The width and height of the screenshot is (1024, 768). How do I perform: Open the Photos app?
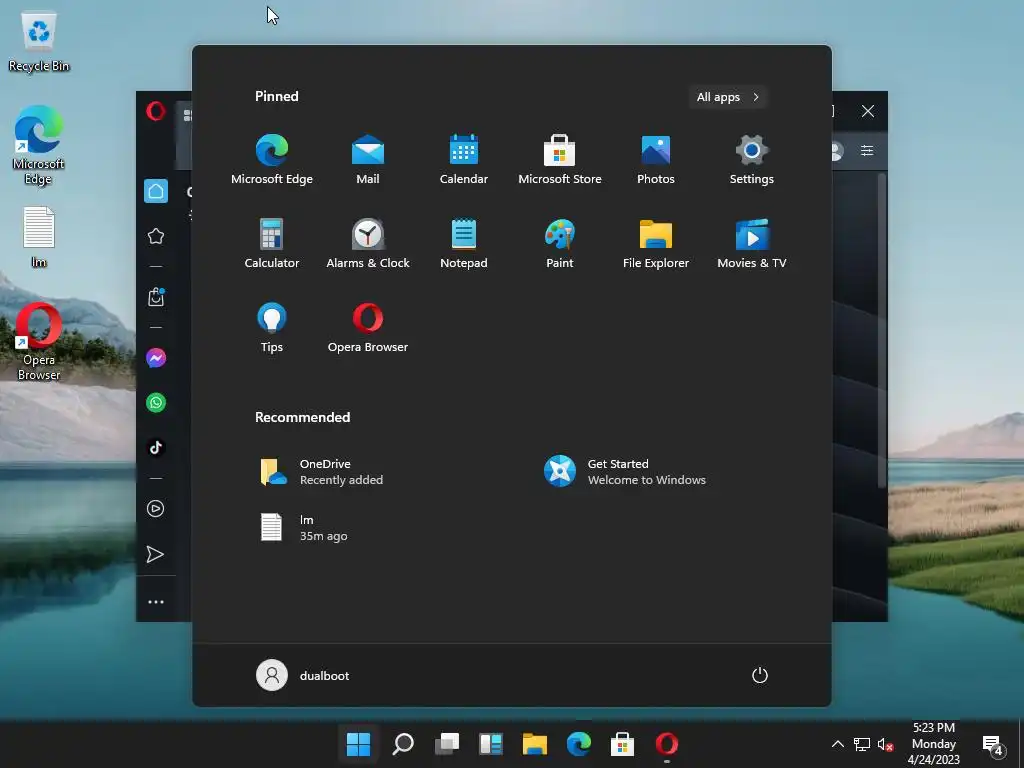(x=656, y=159)
